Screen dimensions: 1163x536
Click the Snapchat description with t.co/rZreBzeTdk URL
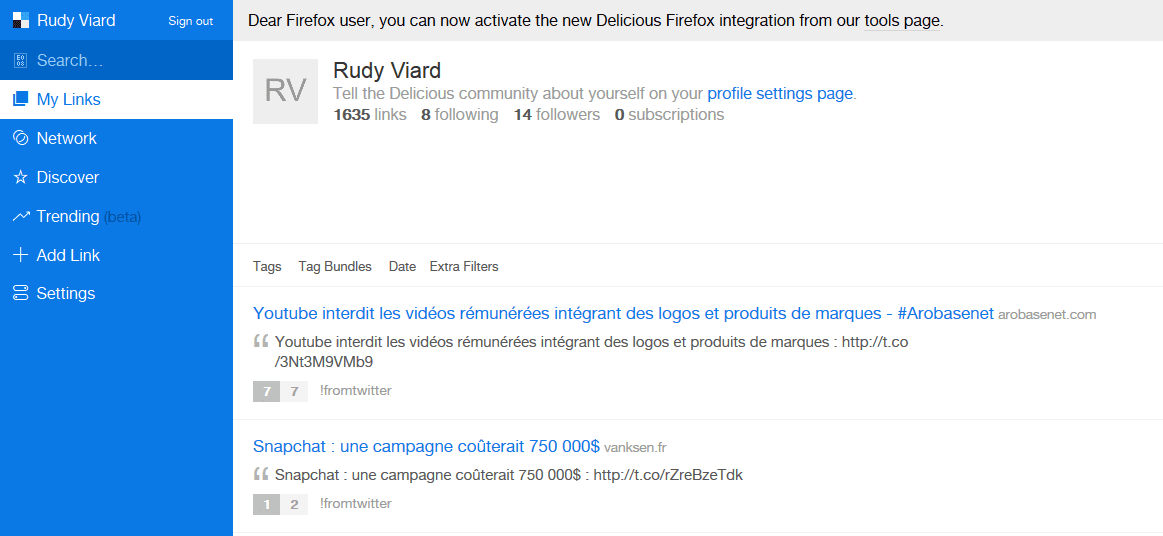coord(509,475)
